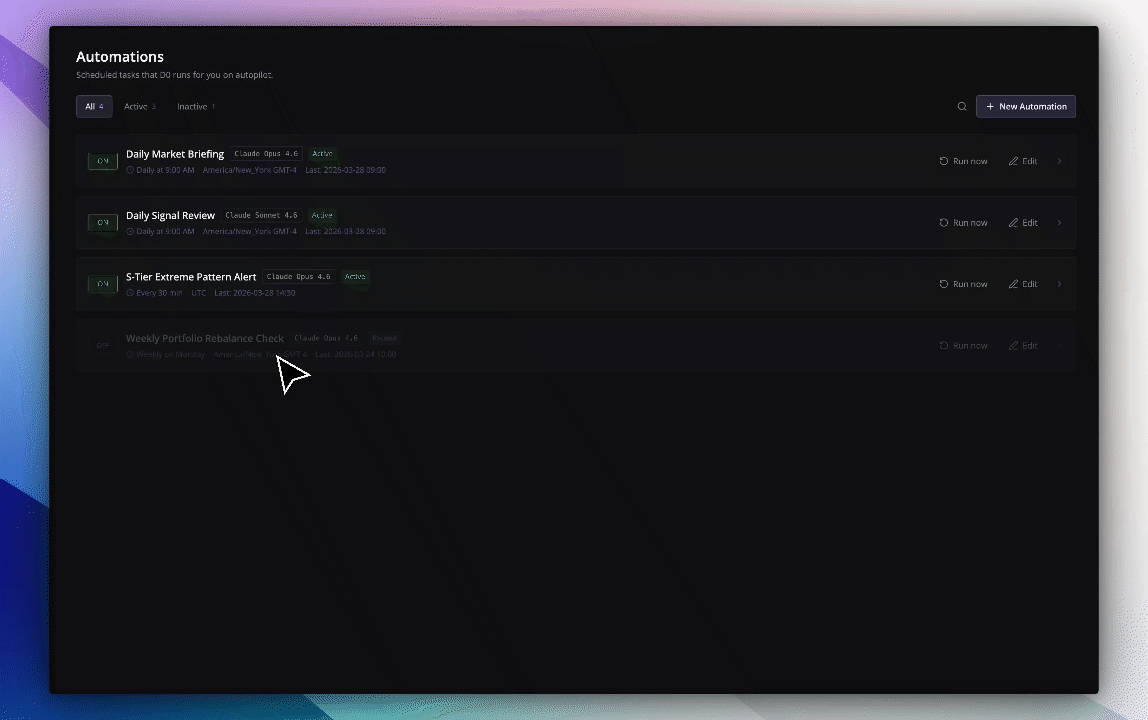
Task: Toggle off Daily Market Briefing ON switch
Action: [102, 161]
